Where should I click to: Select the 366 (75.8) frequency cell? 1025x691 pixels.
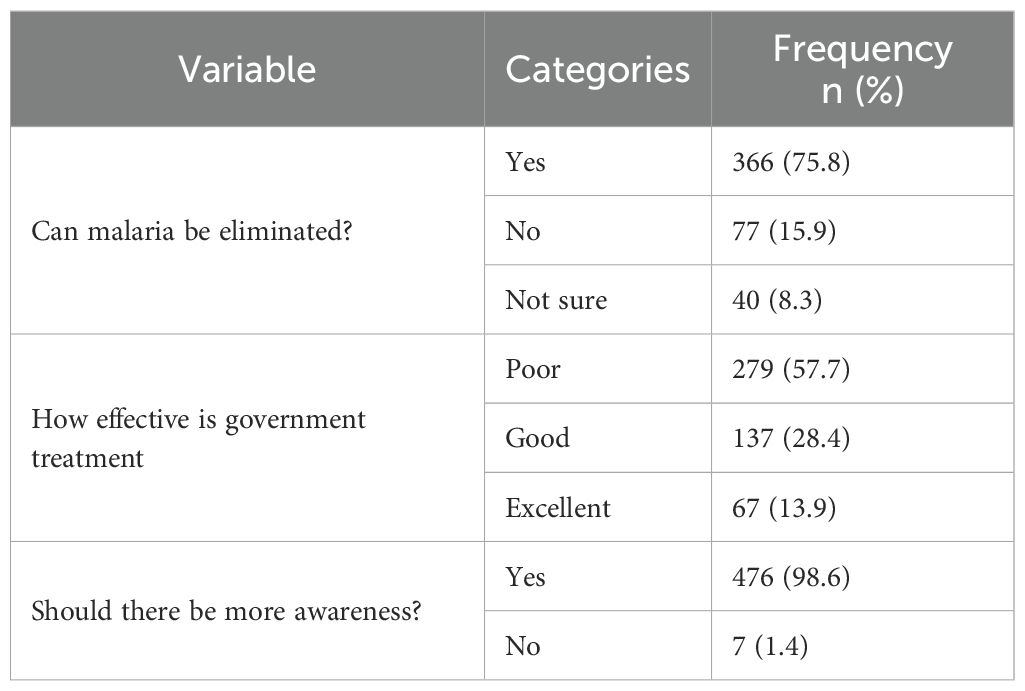click(791, 161)
